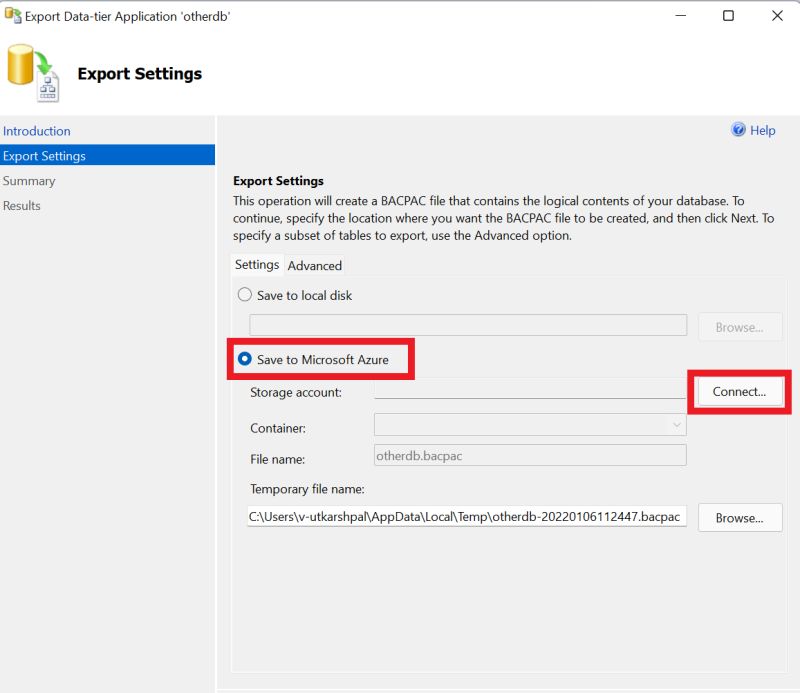Select the Save to Microsoft Azure radio button
The image size is (800, 693).
(x=244, y=360)
